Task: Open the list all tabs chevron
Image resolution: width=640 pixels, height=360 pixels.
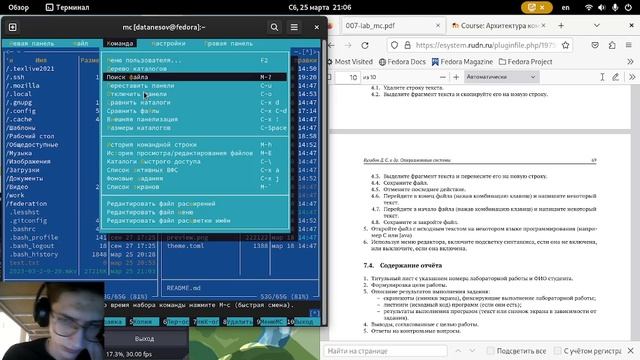Action: [596, 26]
